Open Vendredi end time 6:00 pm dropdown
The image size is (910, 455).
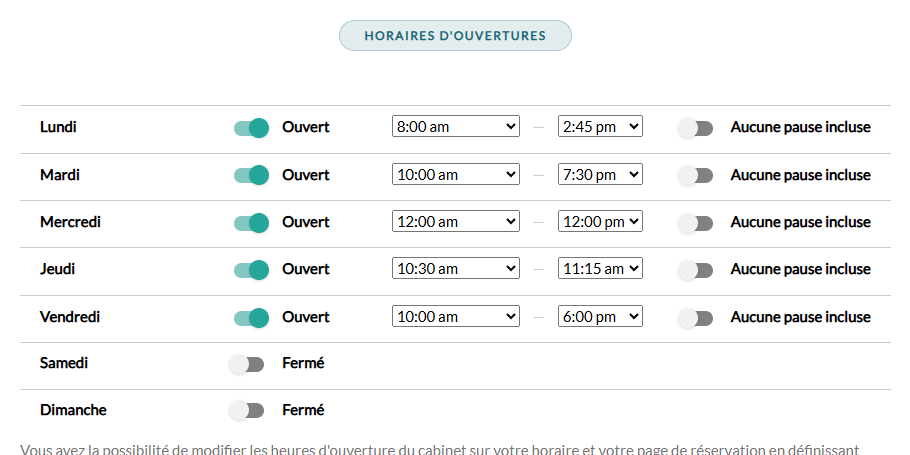[600, 317]
